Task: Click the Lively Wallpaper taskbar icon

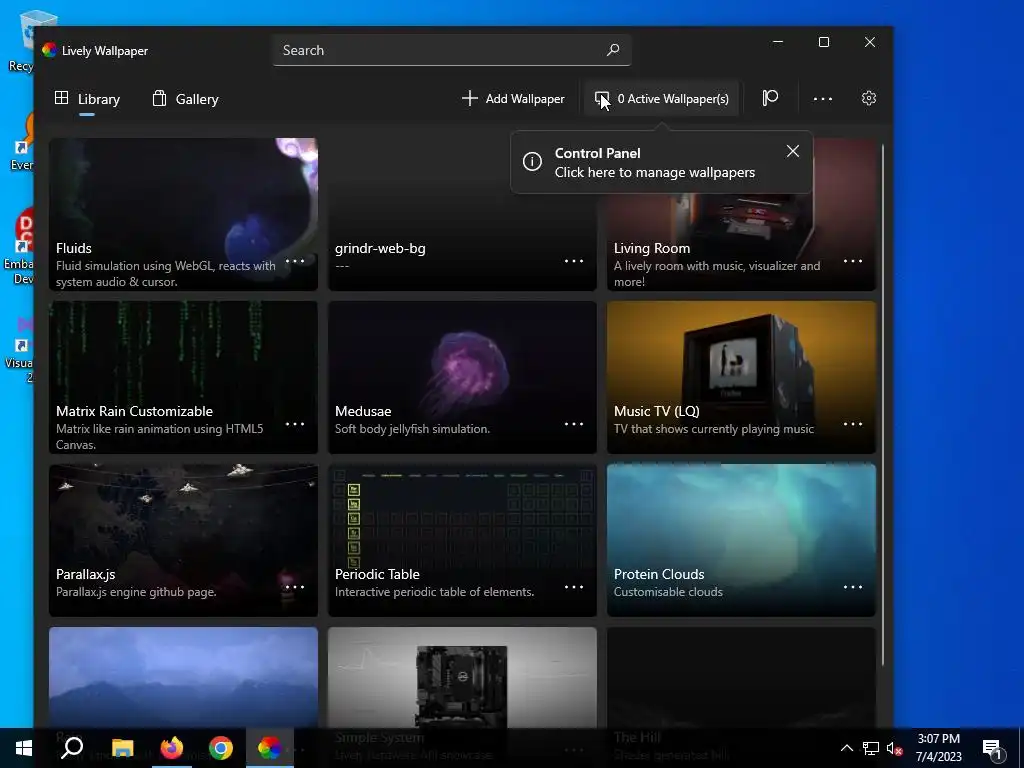Action: pyautogui.click(x=270, y=748)
